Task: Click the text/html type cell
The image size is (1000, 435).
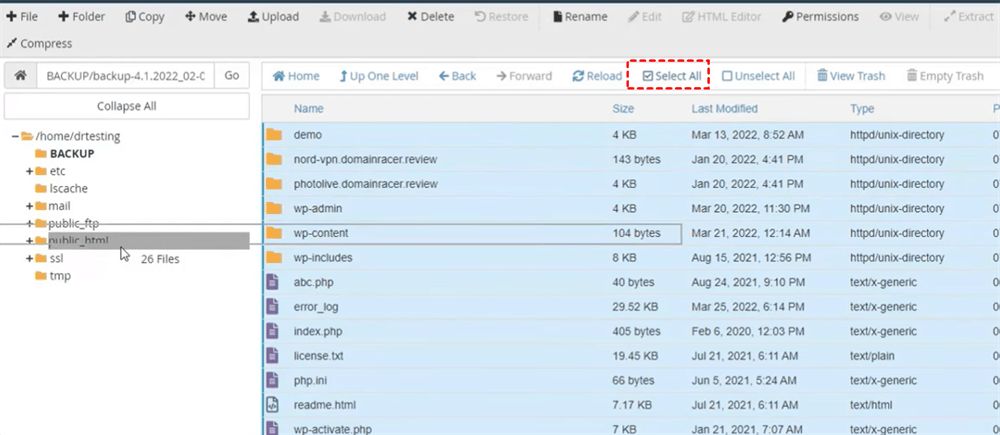Action: click(871, 405)
